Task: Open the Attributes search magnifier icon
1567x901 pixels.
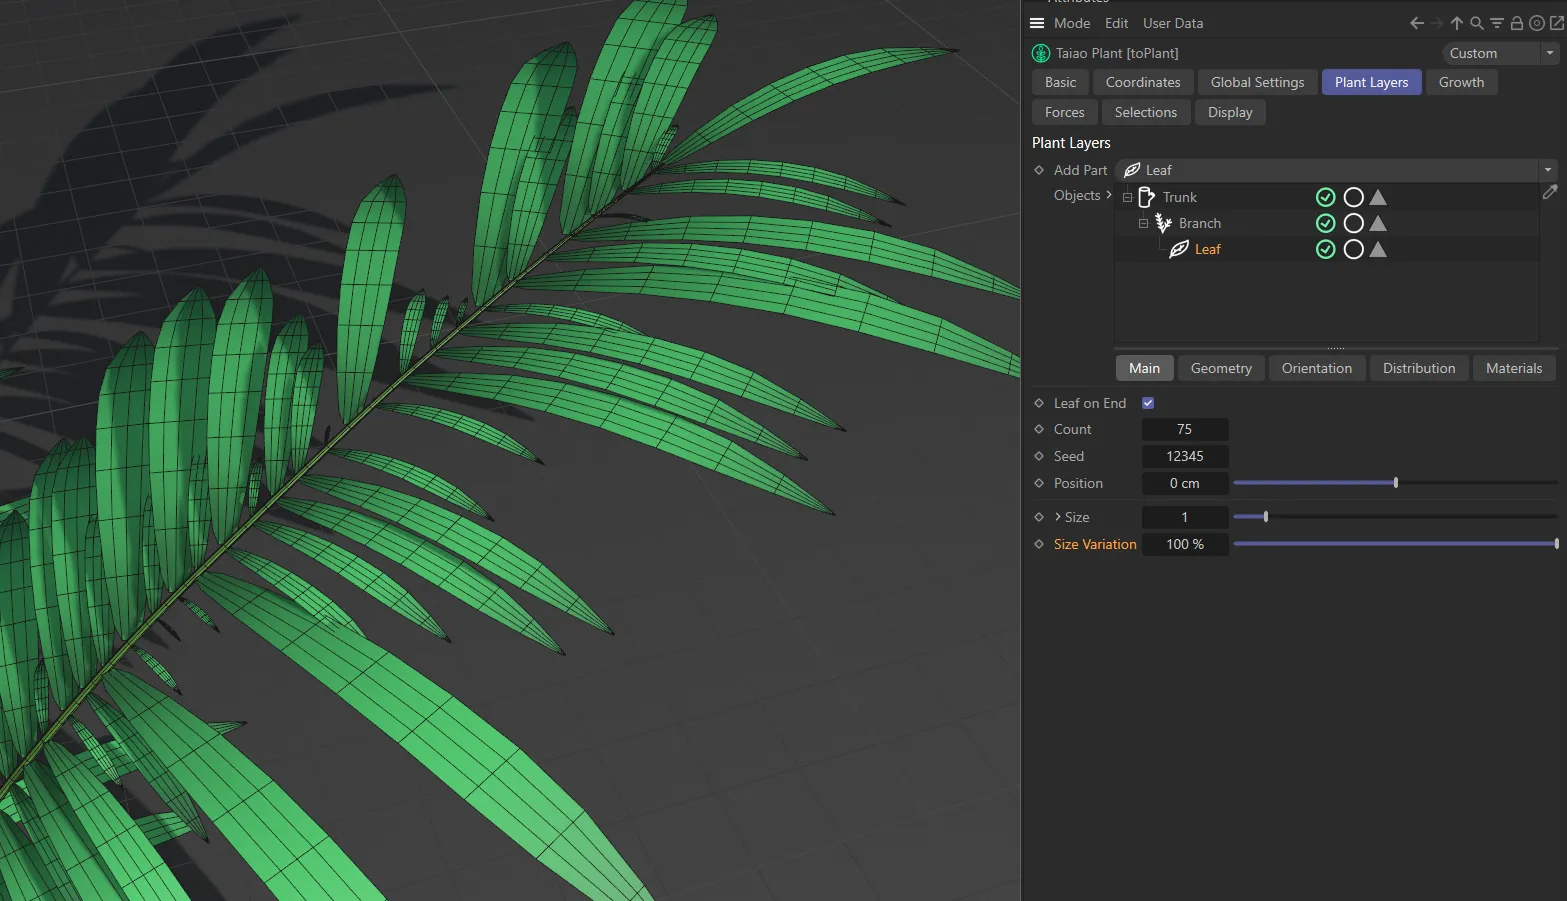Action: click(x=1476, y=22)
